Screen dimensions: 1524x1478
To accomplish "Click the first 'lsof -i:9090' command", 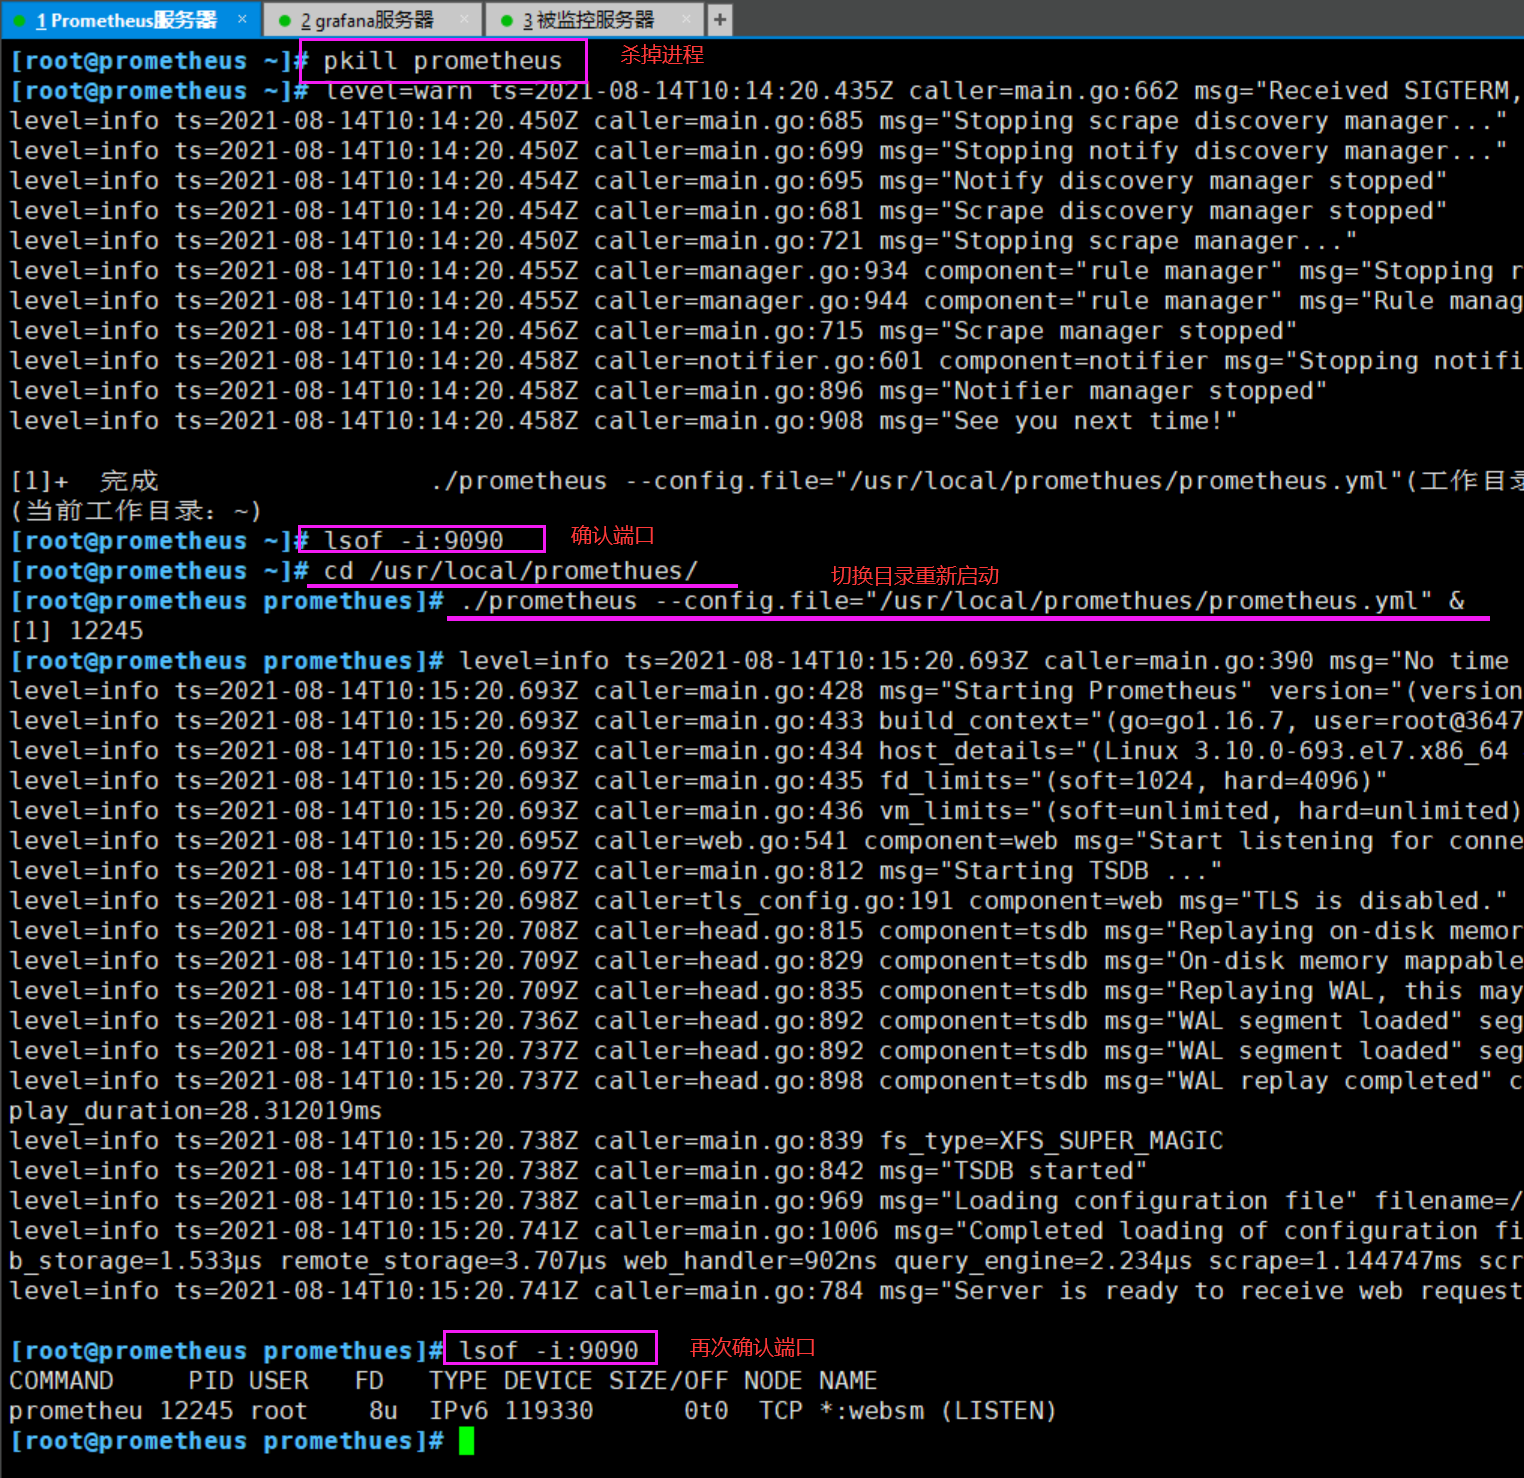I will click(413, 541).
